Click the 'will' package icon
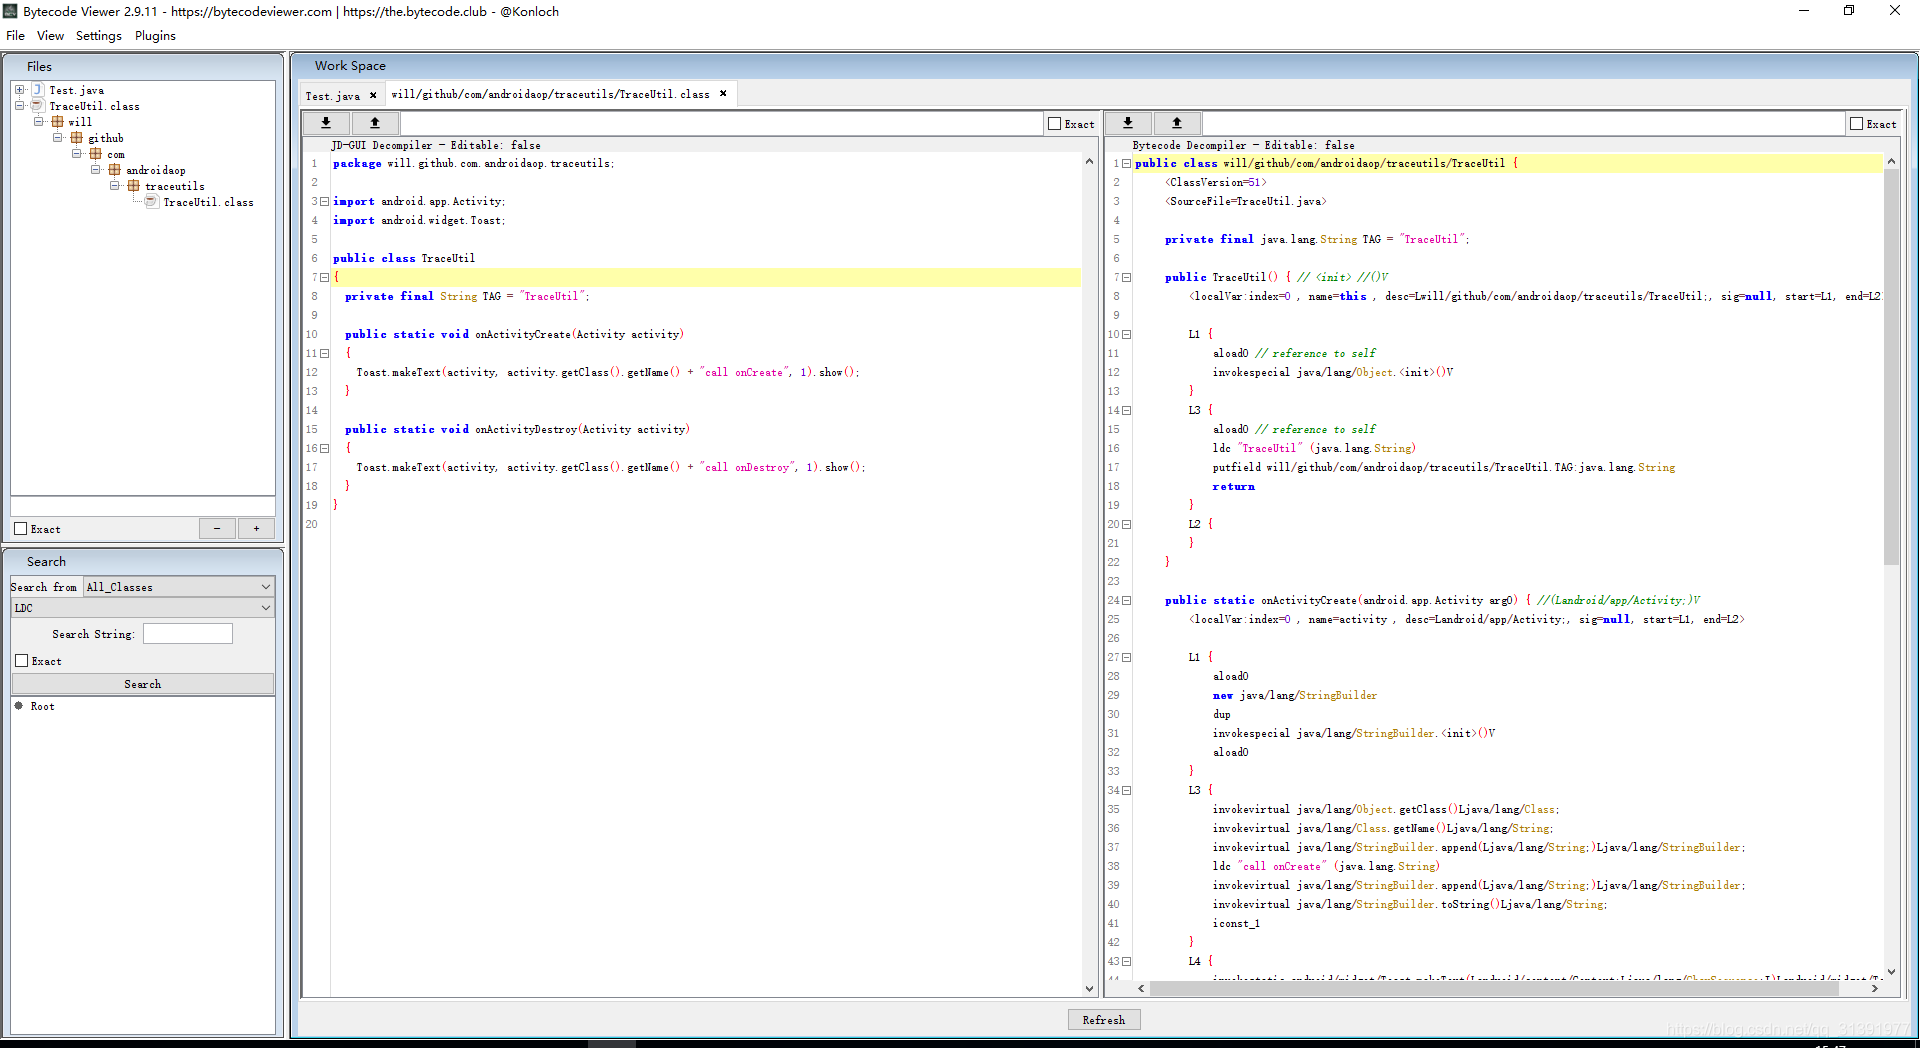1920x1048 pixels. (57, 122)
